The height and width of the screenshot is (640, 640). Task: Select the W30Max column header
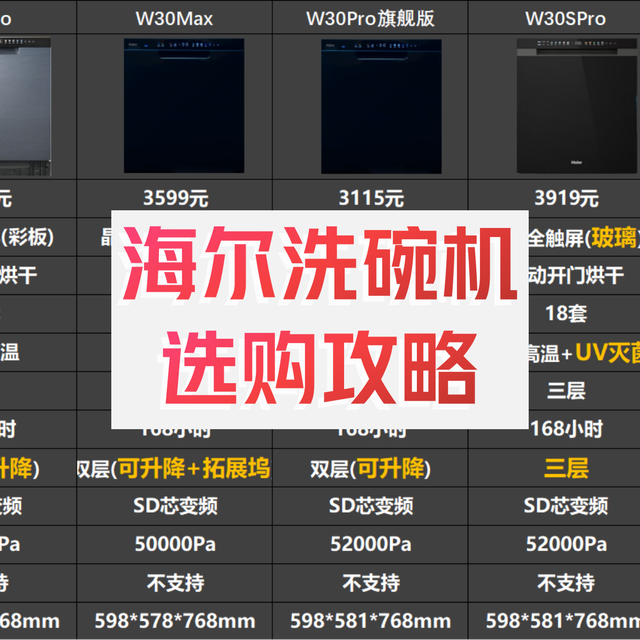[x=175, y=18]
